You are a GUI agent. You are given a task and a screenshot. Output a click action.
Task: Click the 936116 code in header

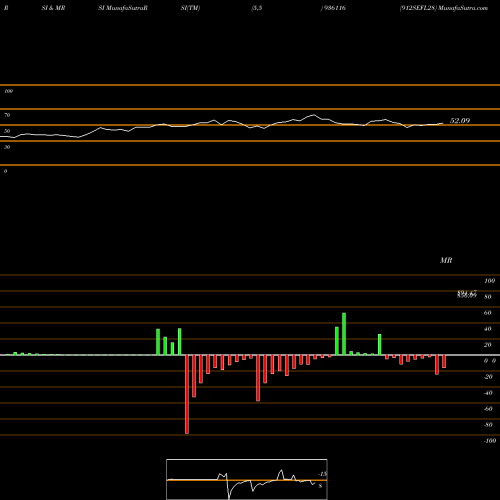pyautogui.click(x=335, y=8)
